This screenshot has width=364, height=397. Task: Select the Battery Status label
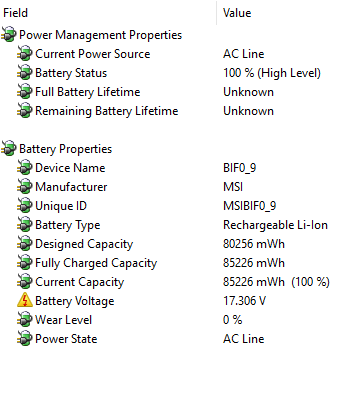[x=71, y=73]
